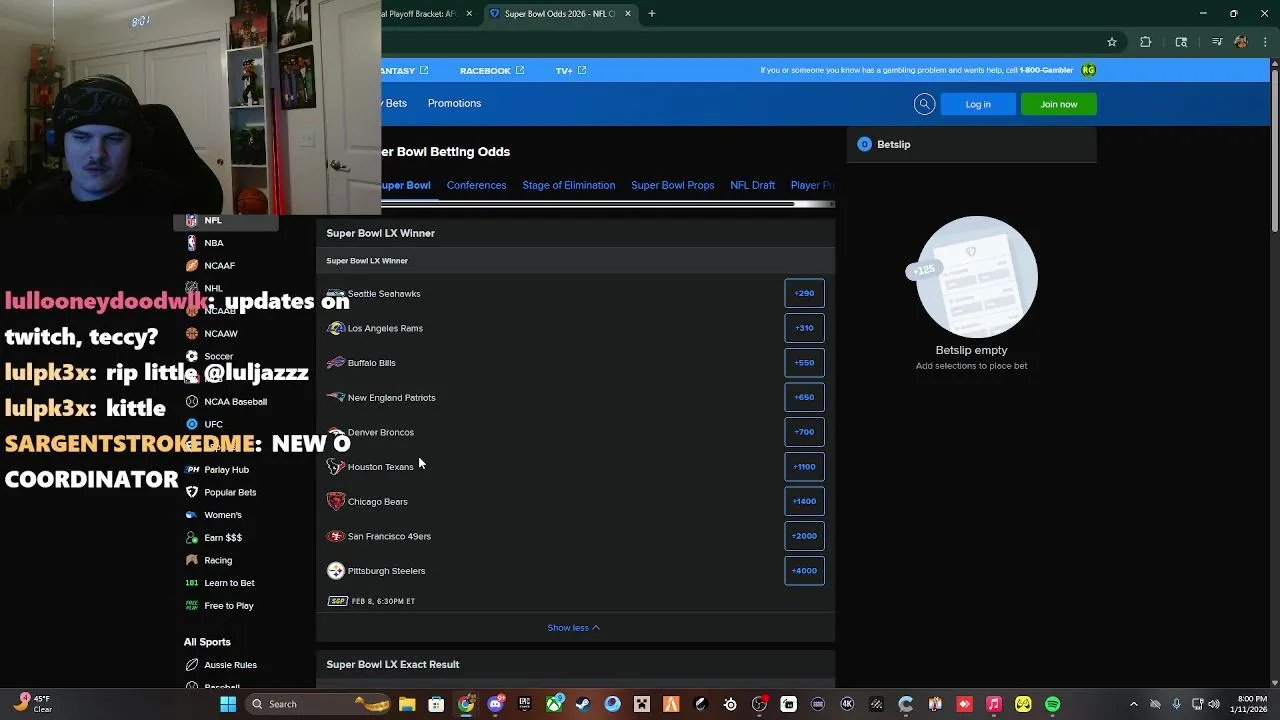Open the Xbox app from the taskbar
The height and width of the screenshot is (720, 1280).
(x=554, y=704)
